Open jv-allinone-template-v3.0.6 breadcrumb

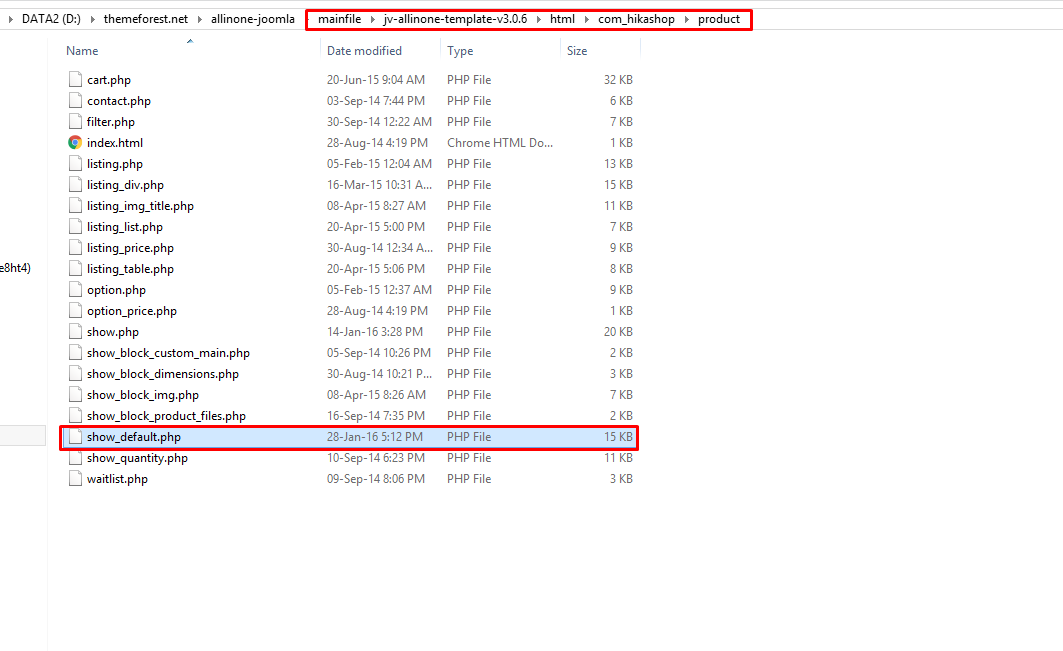456,19
